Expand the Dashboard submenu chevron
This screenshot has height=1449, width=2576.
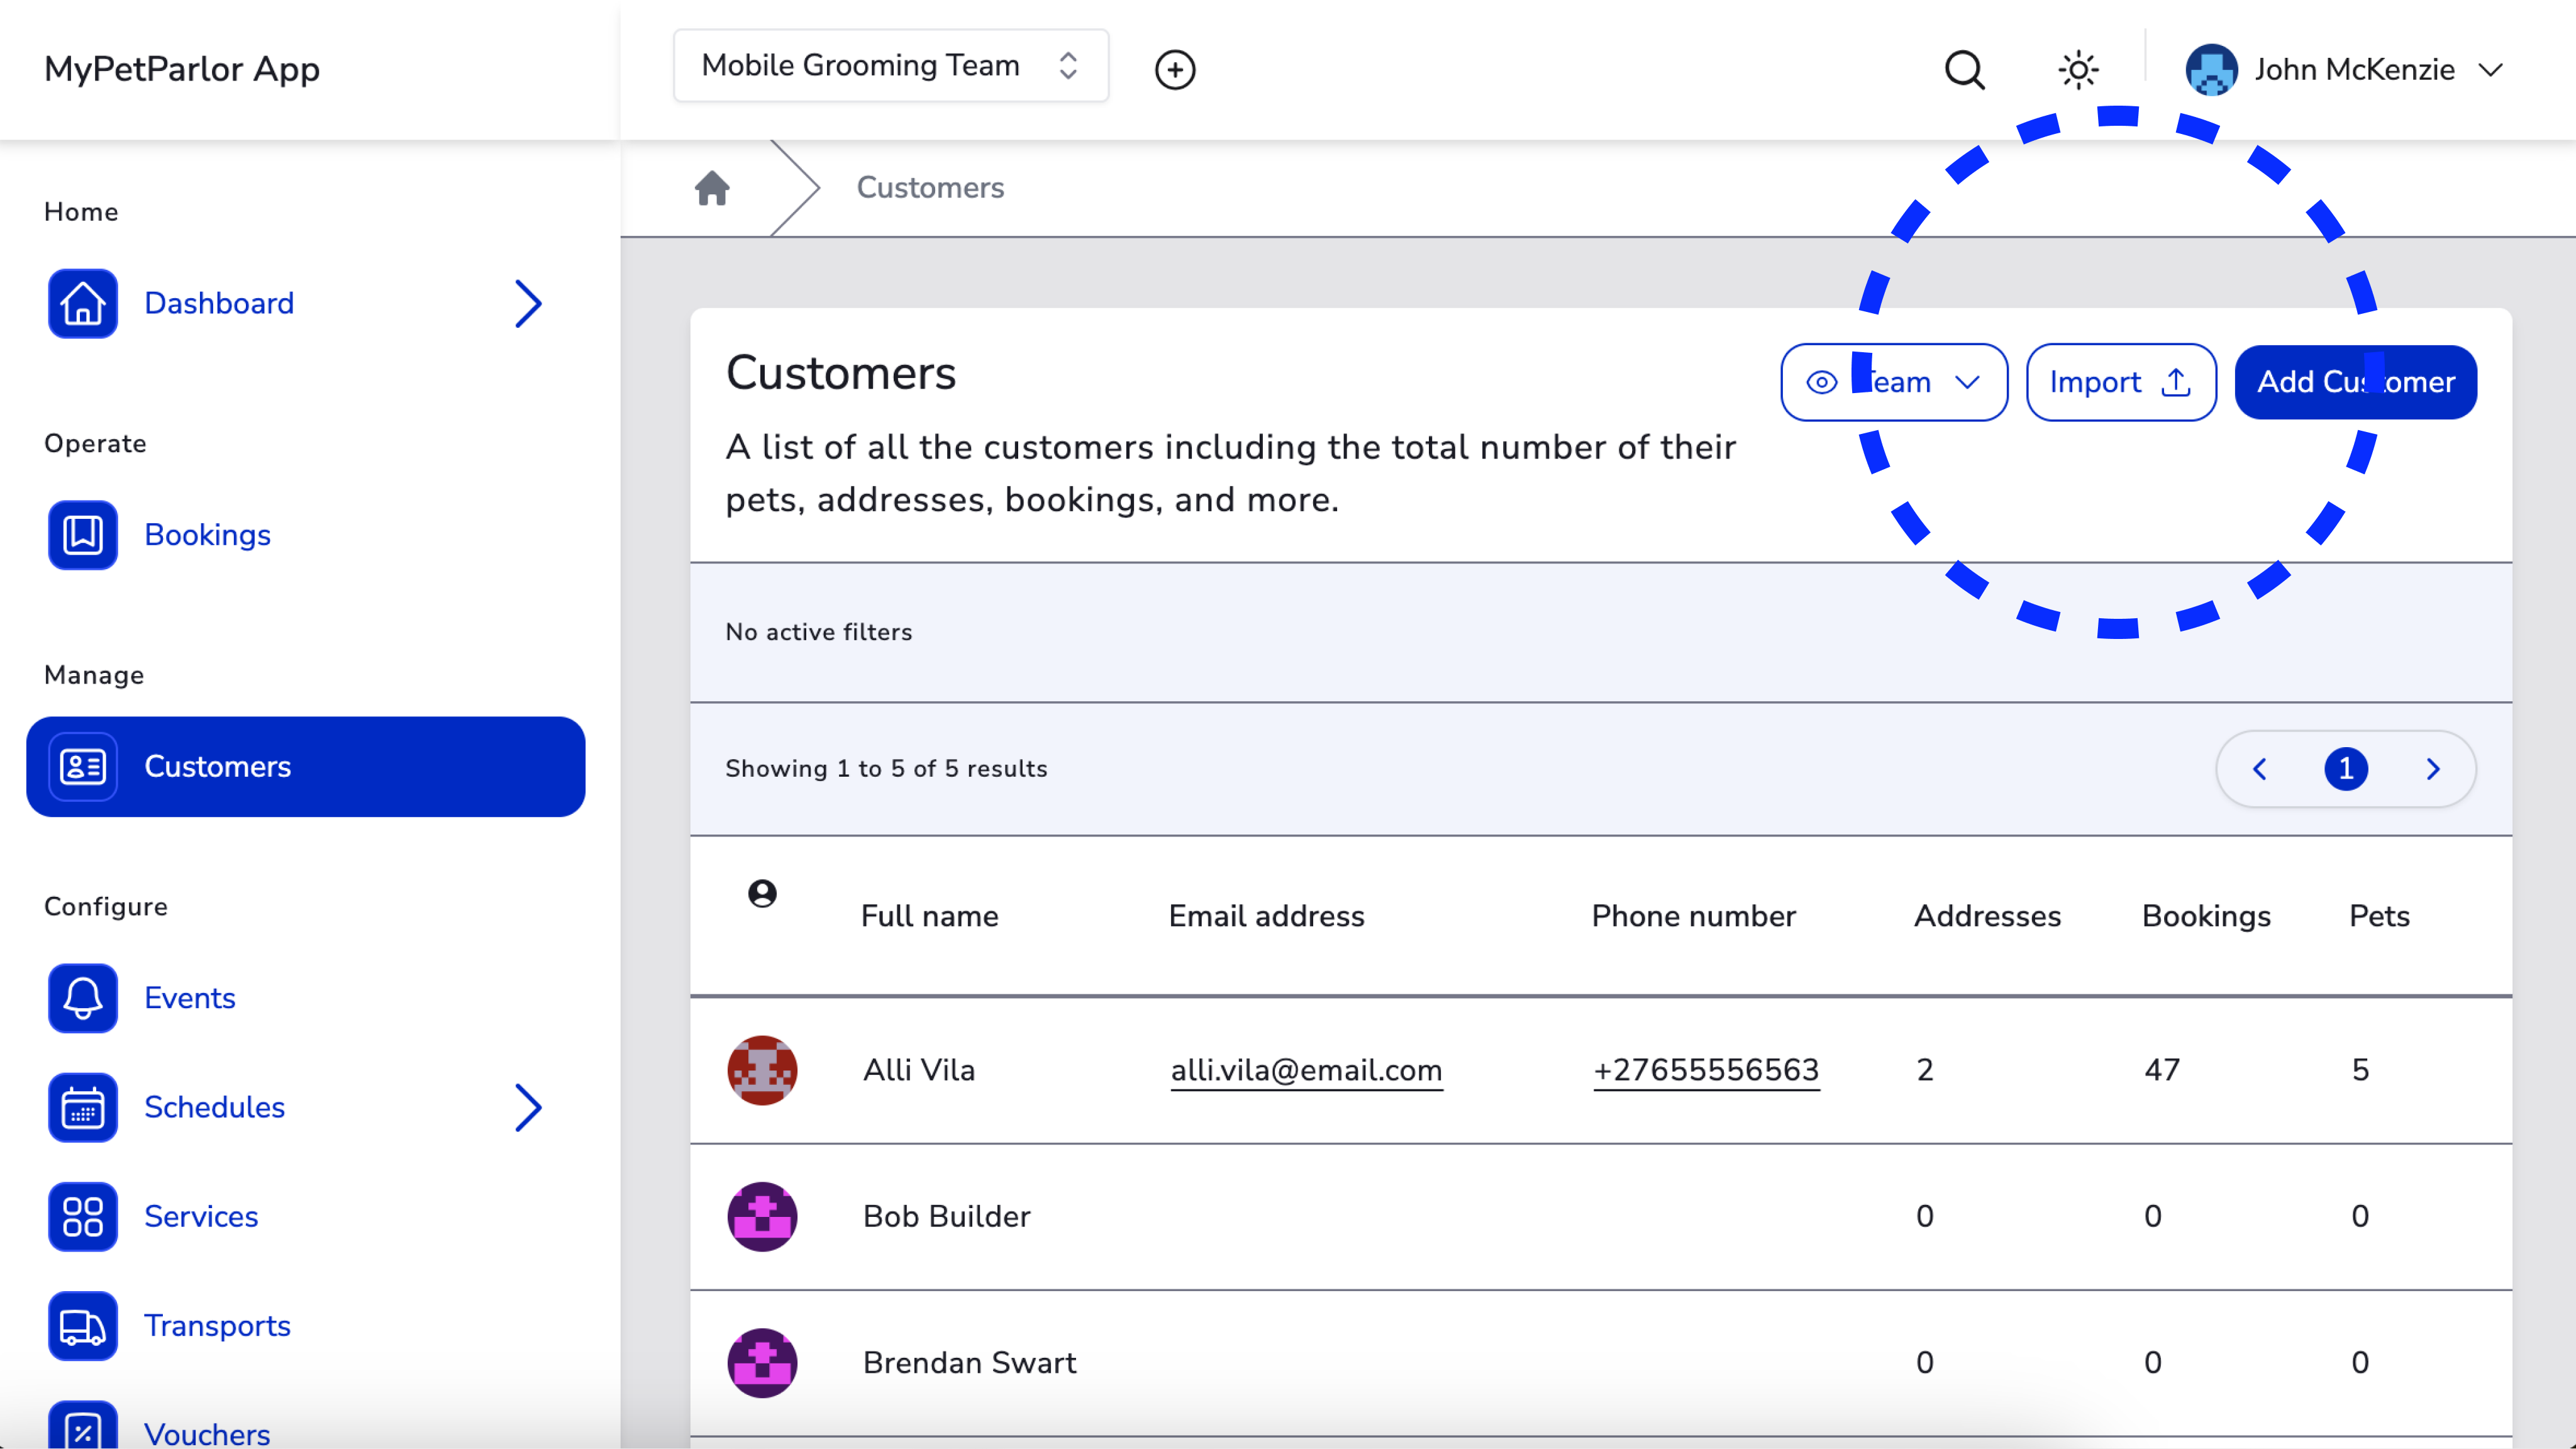tap(528, 304)
